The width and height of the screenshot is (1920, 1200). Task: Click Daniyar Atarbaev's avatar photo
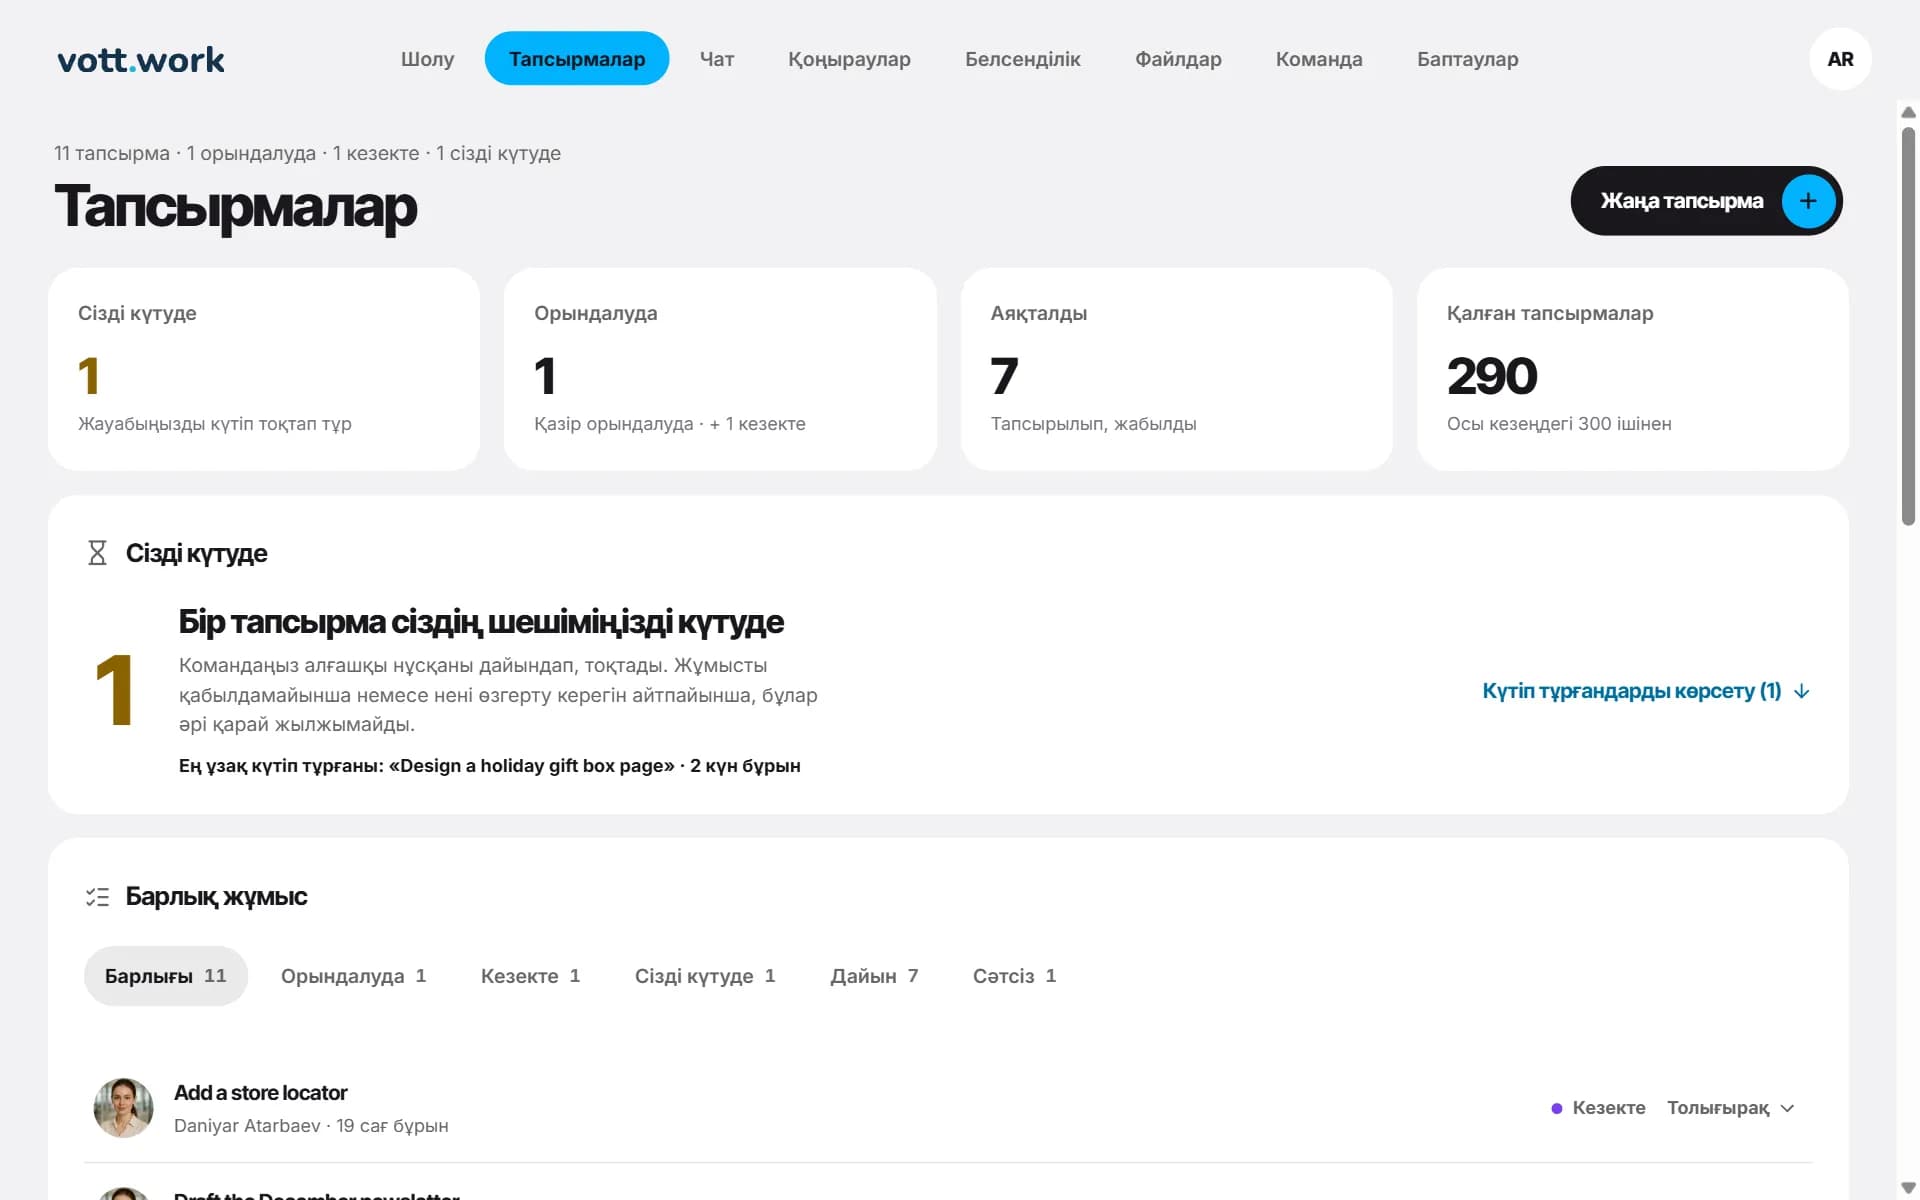(123, 1108)
